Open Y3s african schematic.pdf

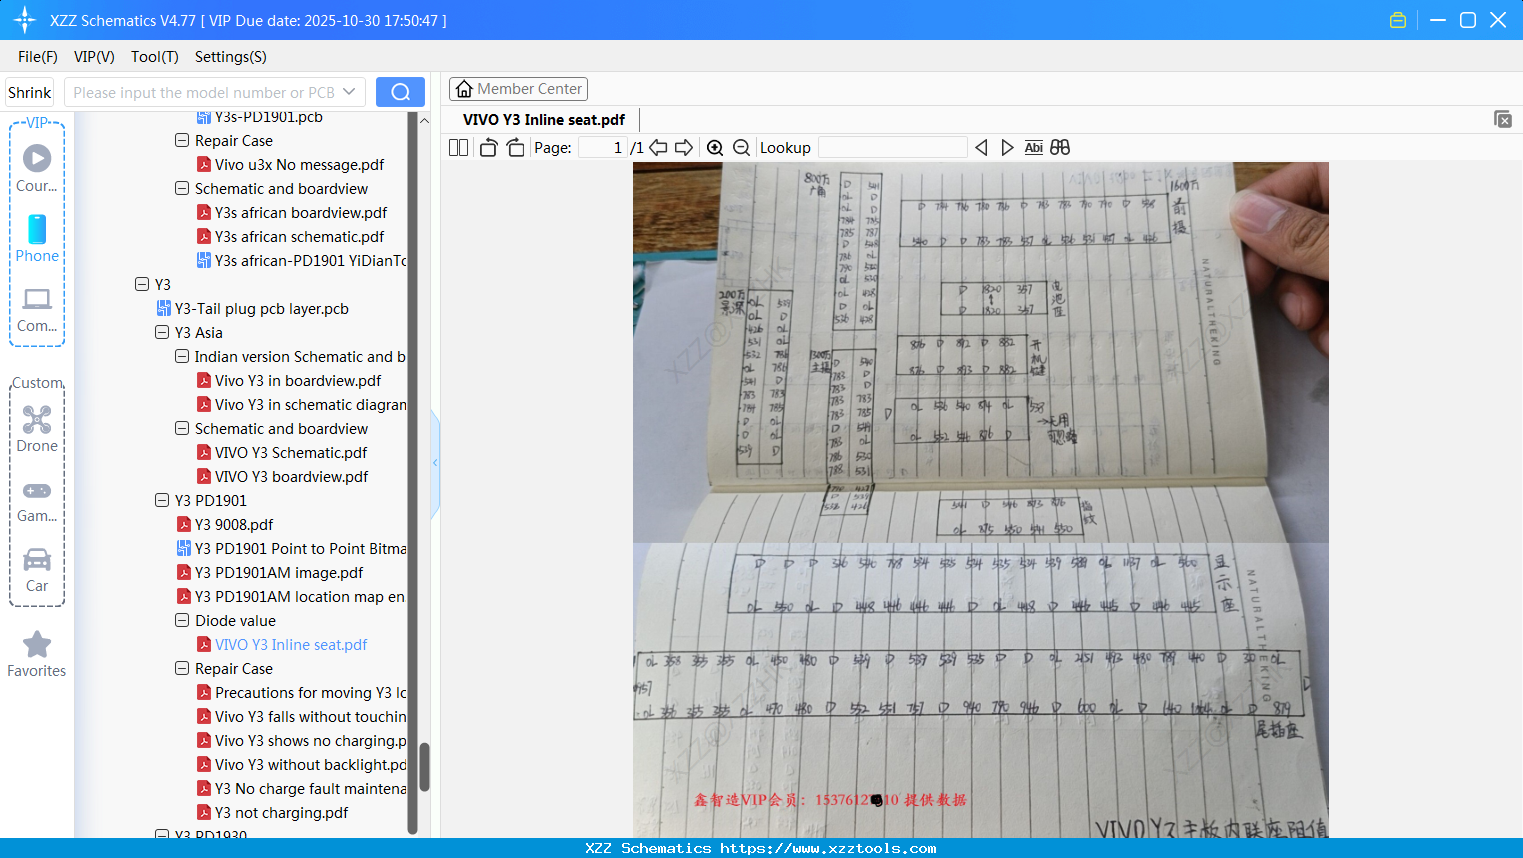(300, 237)
